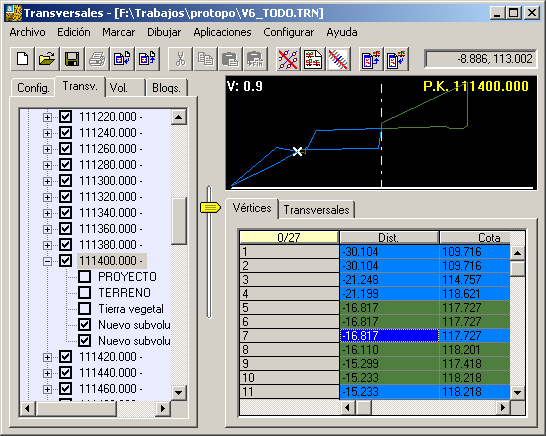Uncheck the 111300.000 profile checkbox
Screen dimensions: 546x436
pyautogui.click(x=65, y=181)
